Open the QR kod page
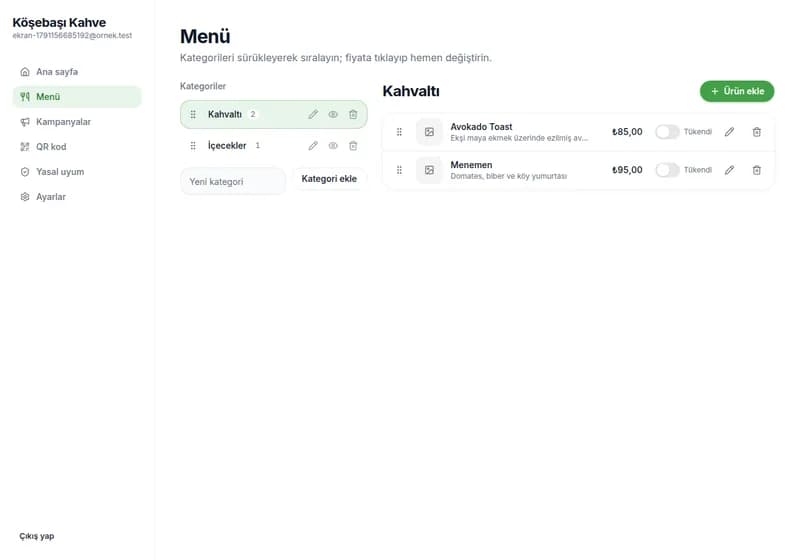The width and height of the screenshot is (800, 560). 77,147
